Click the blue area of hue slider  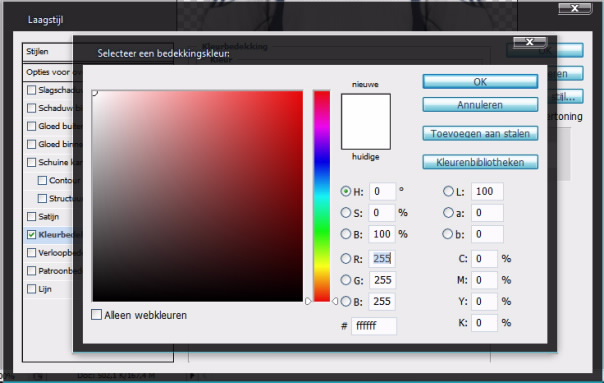pos(322,162)
